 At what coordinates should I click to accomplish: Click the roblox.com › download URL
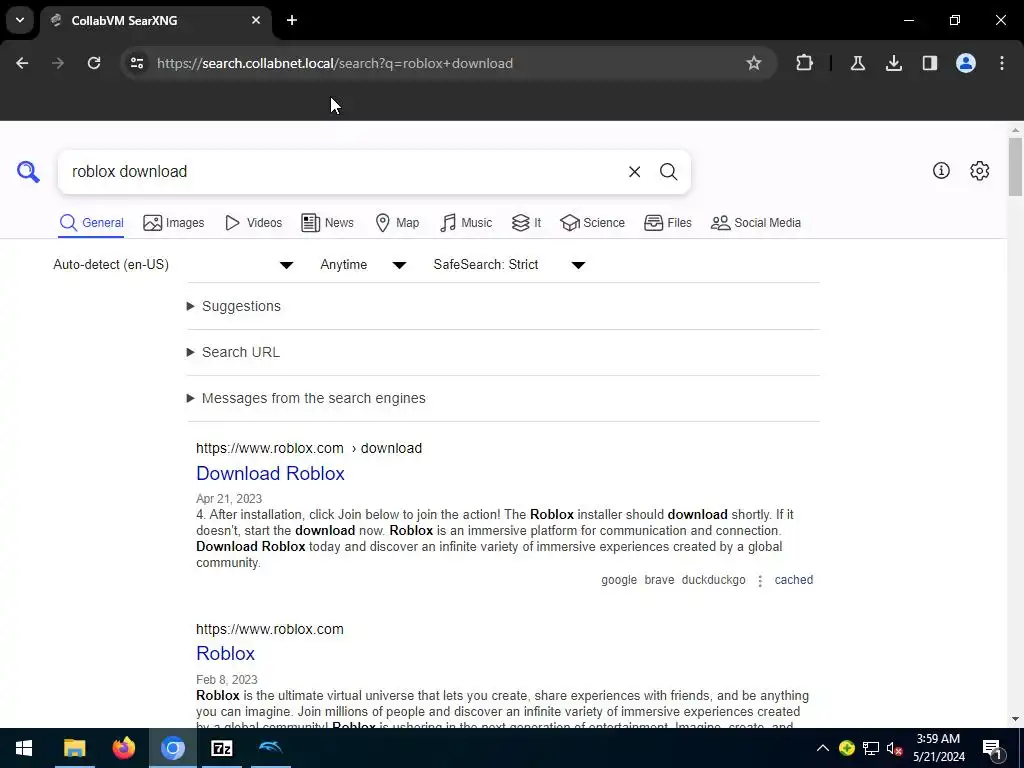point(309,449)
